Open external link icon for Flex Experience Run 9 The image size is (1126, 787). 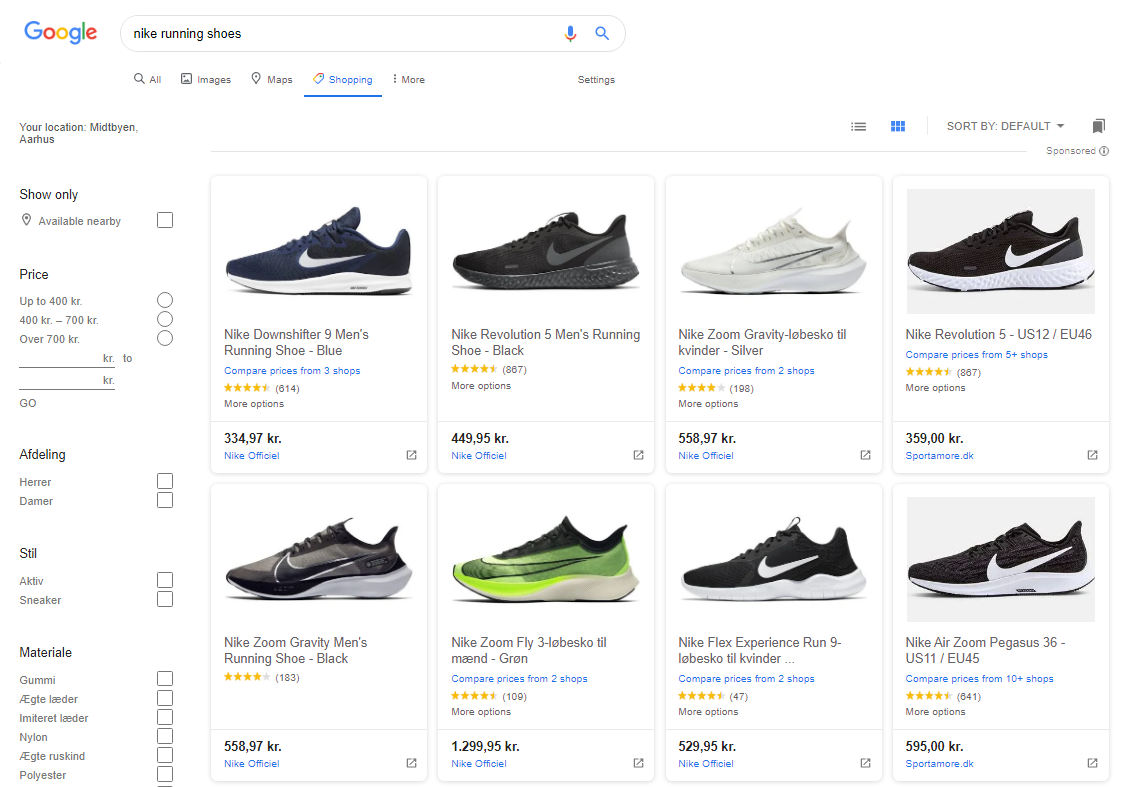(865, 763)
